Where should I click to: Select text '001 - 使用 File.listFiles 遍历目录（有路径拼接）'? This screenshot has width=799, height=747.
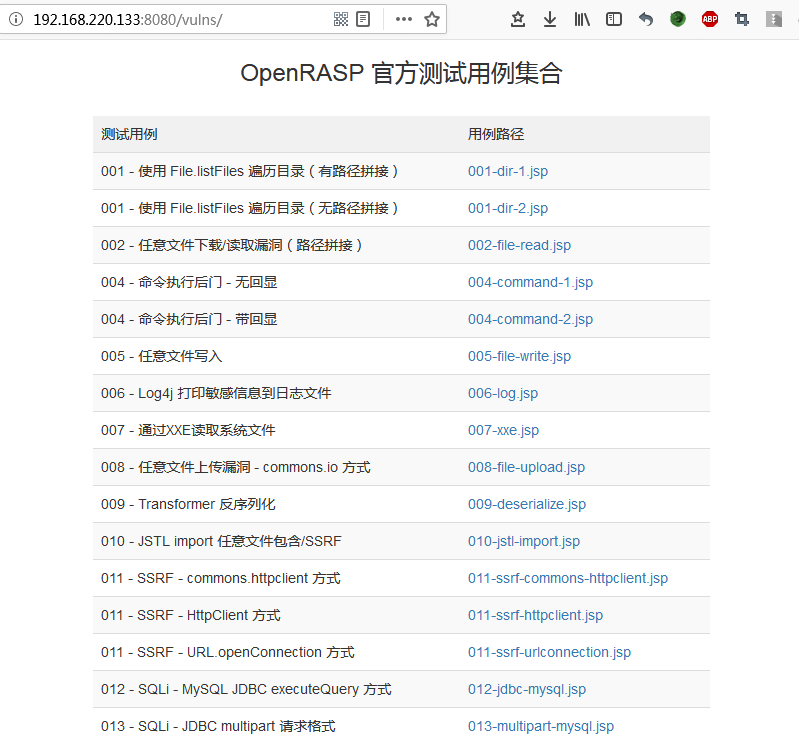250,171
